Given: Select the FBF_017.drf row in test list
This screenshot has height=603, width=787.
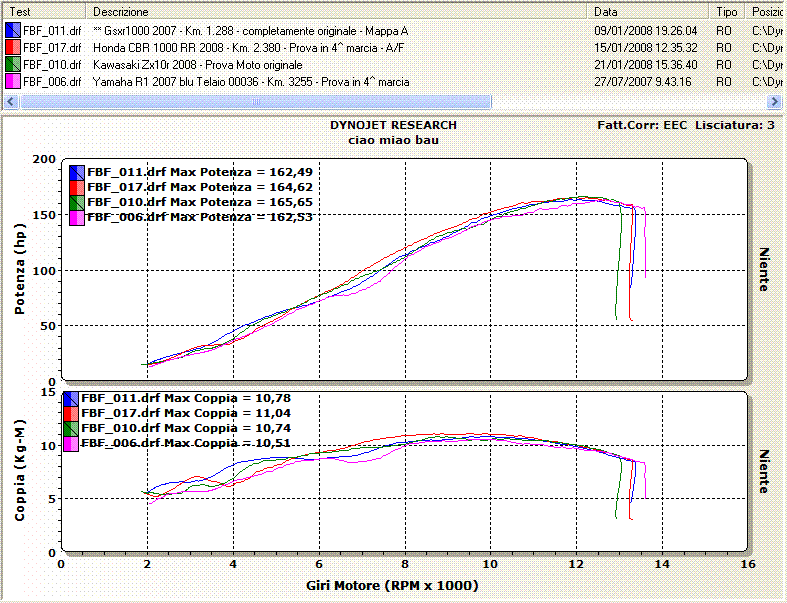Looking at the screenshot, I should (394, 48).
